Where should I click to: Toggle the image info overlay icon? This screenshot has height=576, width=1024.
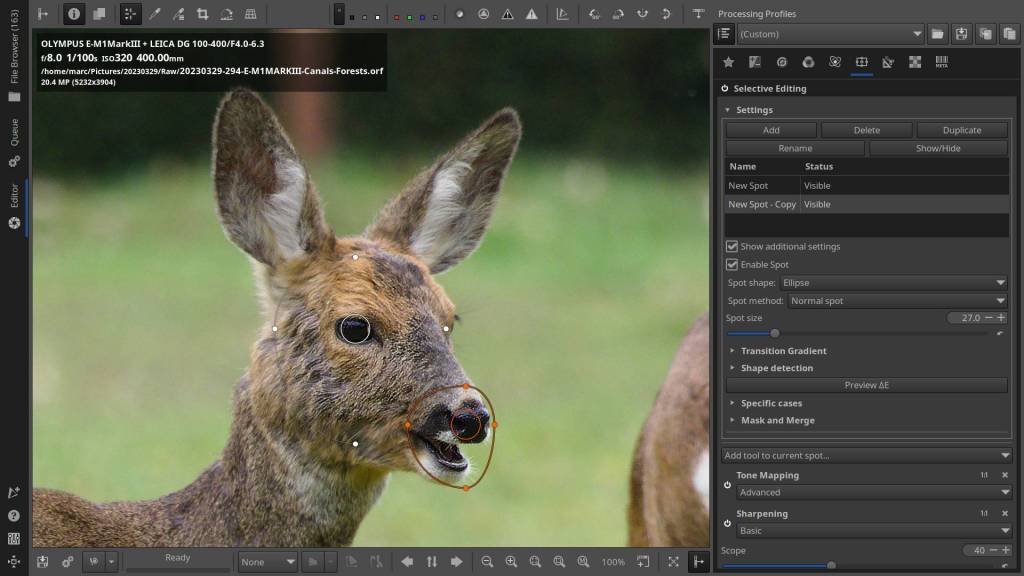[x=74, y=14]
